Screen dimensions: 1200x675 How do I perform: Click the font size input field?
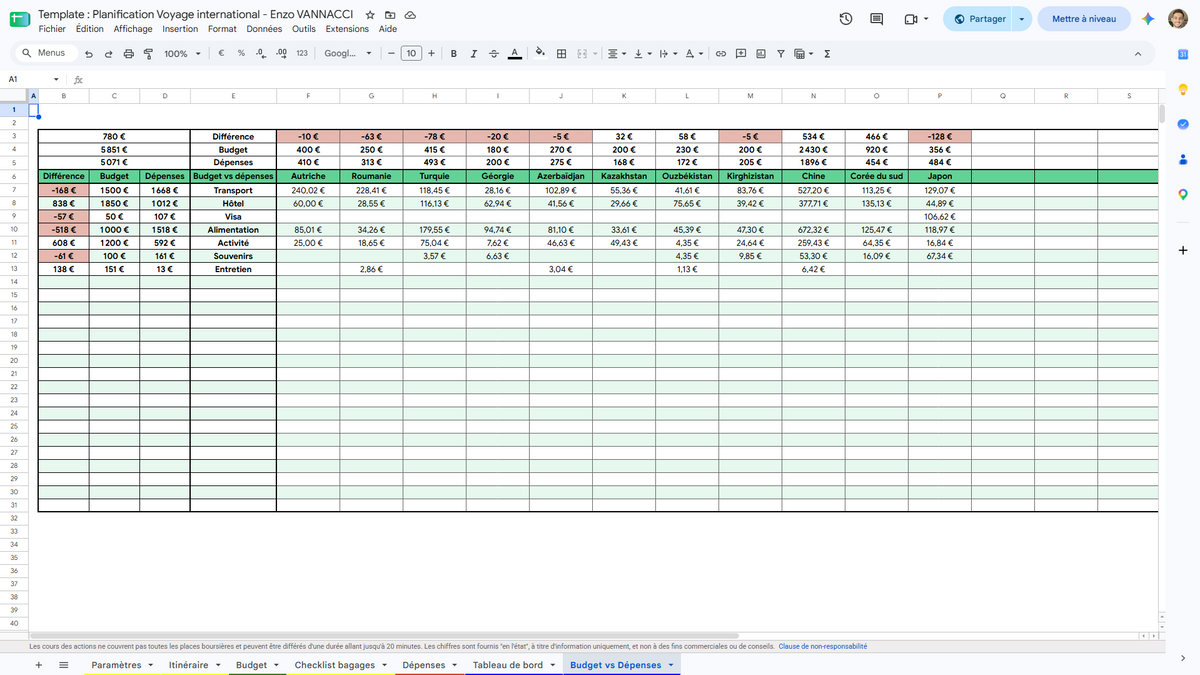411,54
